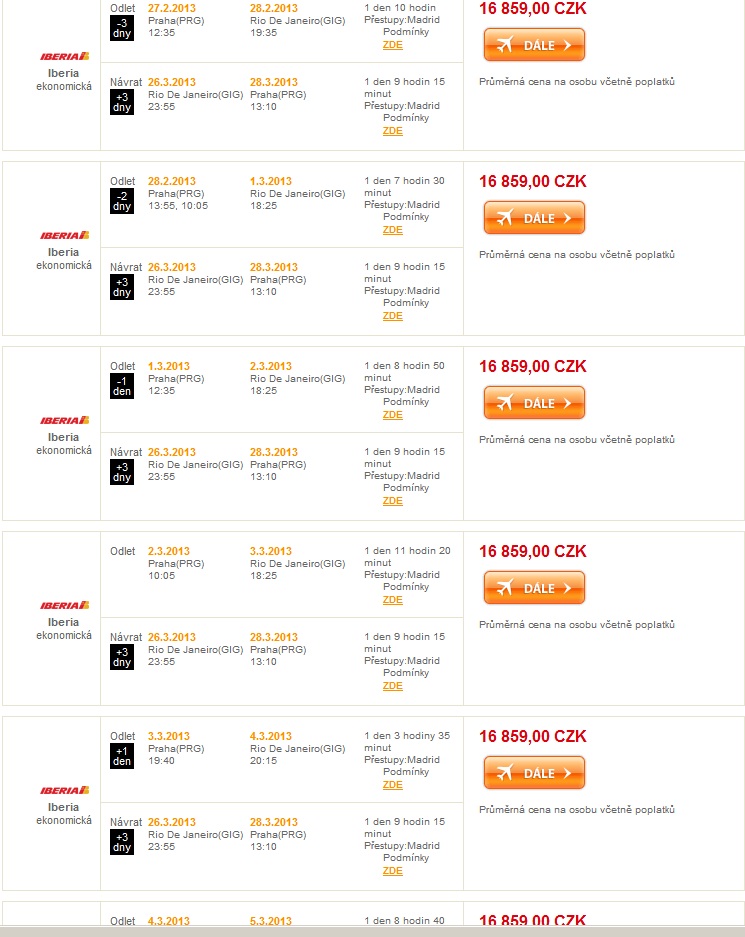Screen dimensions: 745x937
Task: Click the -2 dny badge icon
Action: point(122,201)
